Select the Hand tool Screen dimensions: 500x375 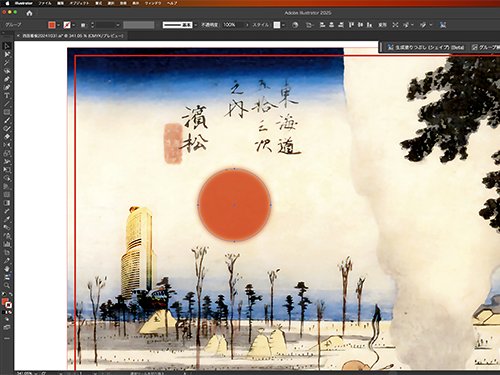coord(7,269)
